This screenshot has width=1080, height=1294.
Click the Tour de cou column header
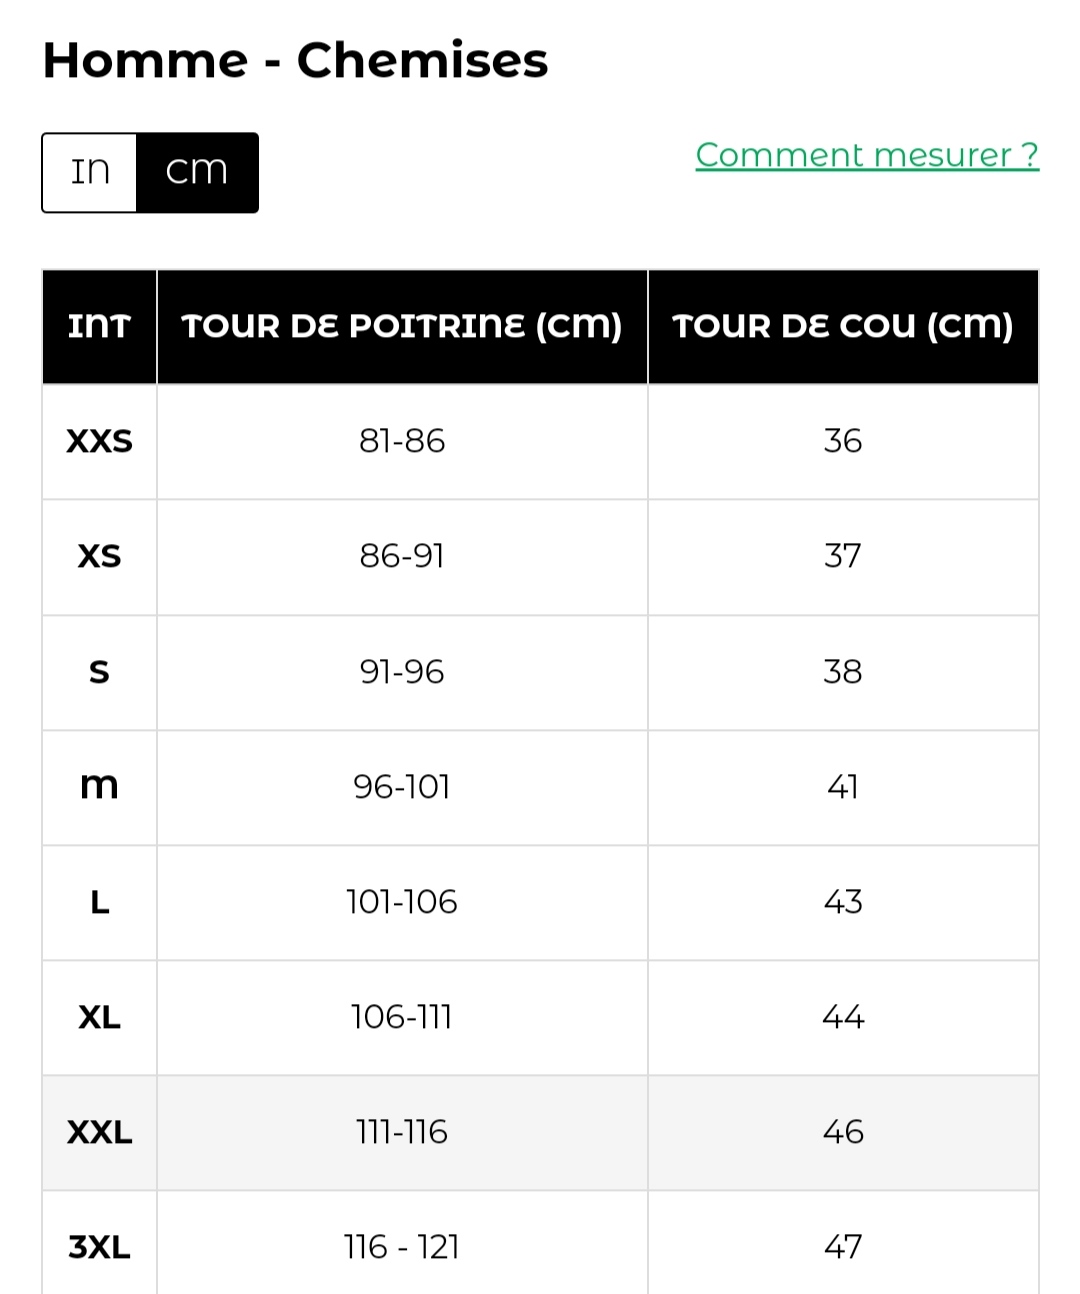pos(843,327)
